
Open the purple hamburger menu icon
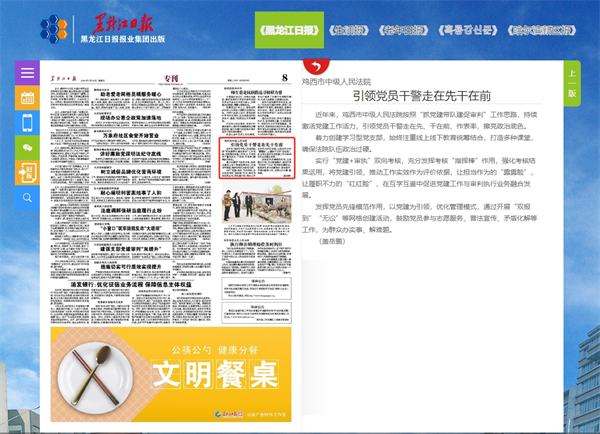27,74
